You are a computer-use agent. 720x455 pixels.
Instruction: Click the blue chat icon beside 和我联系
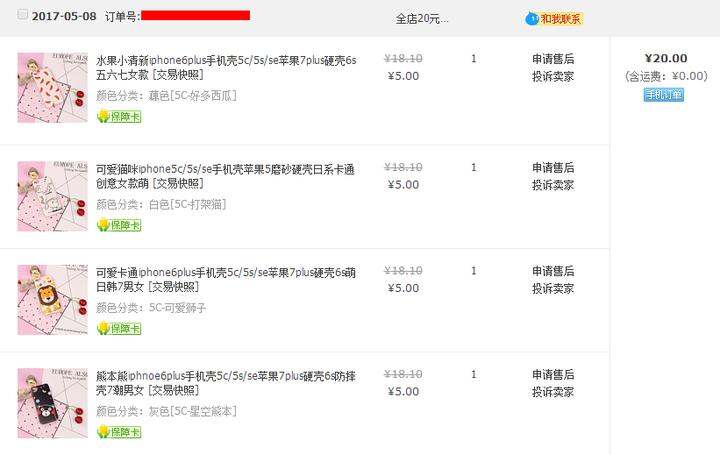pos(532,19)
